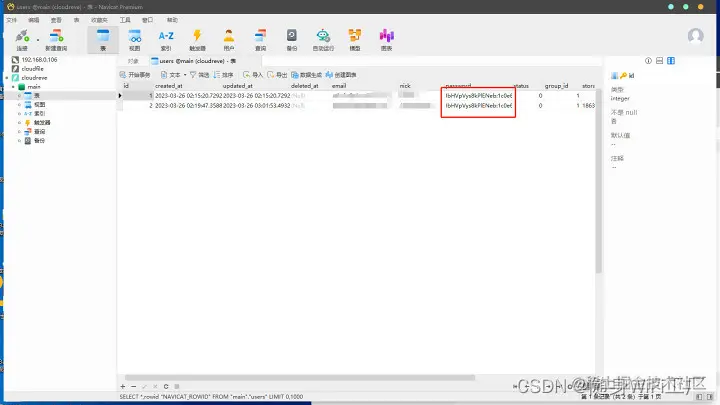Select the User (用户) toolbar icon
Viewport: 720px width, 405px height.
point(229,40)
